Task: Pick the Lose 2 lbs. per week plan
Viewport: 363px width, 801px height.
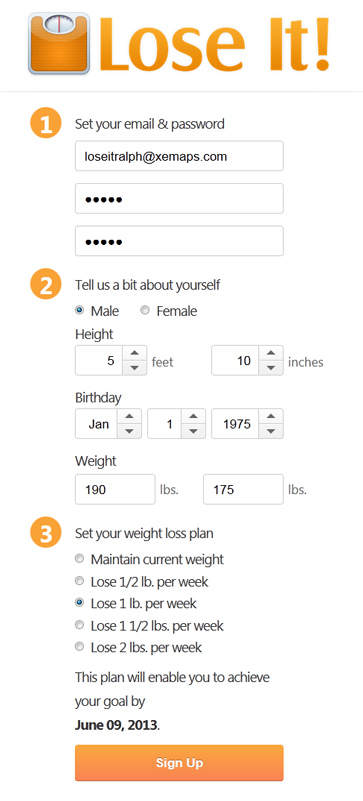Action: tap(79, 647)
